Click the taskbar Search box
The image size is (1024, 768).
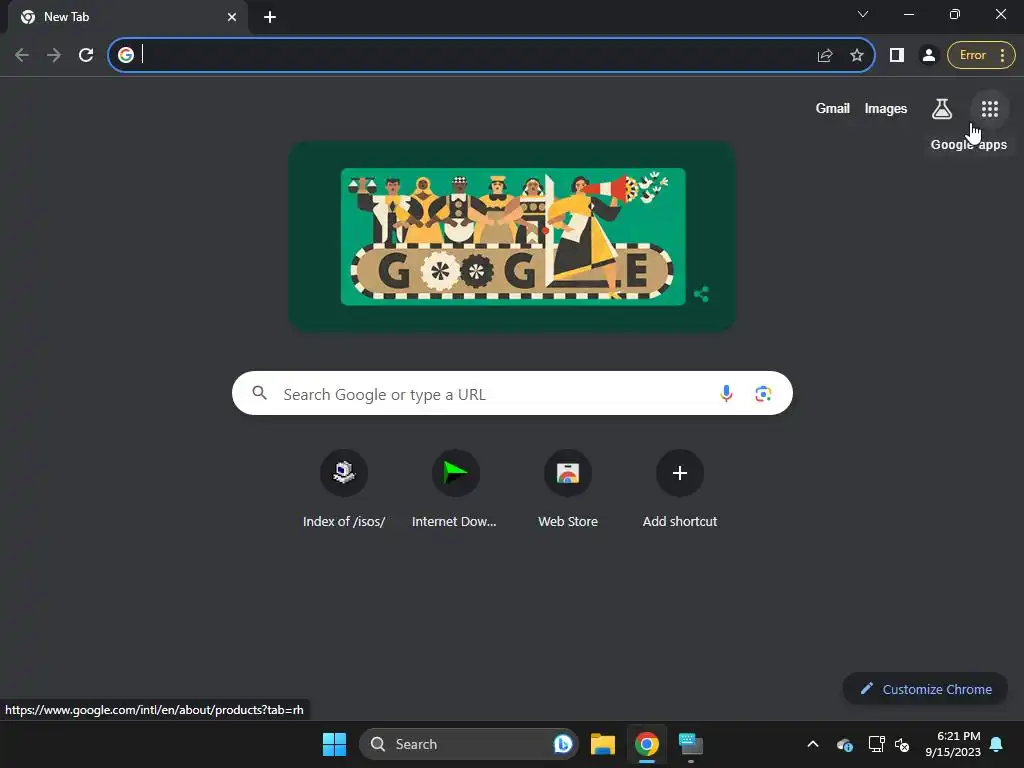(468, 744)
